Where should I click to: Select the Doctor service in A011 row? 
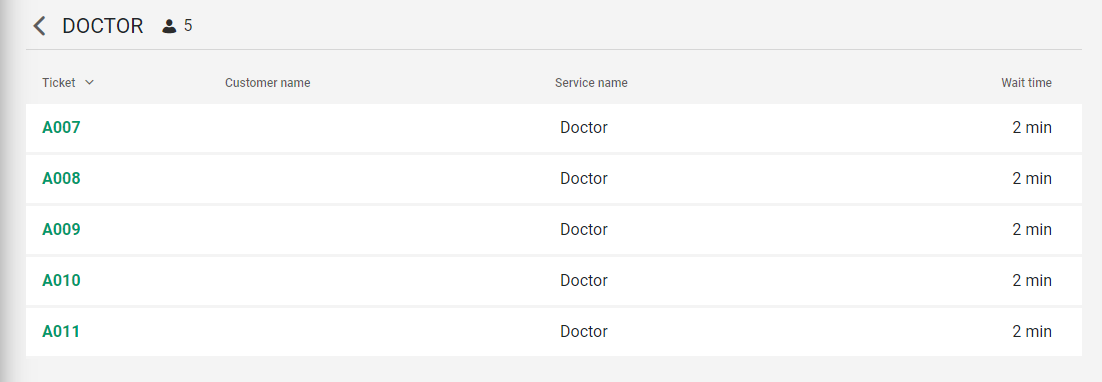[x=584, y=331]
